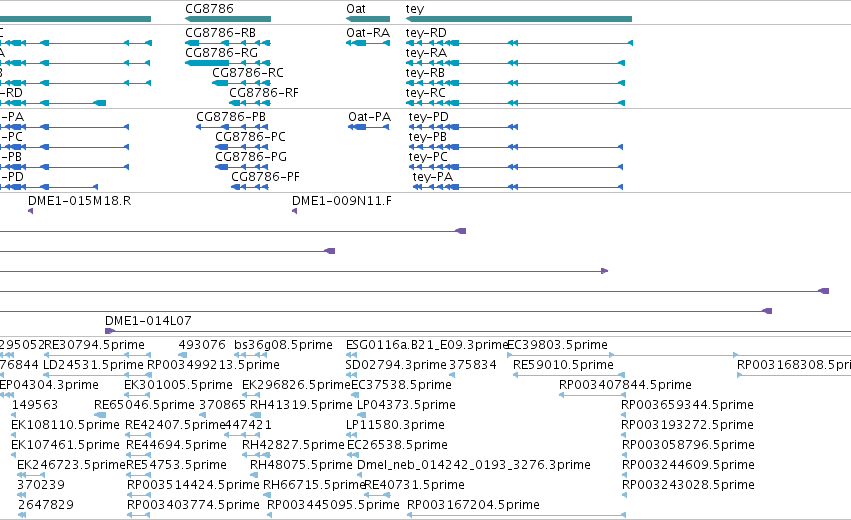Click the Dmel_neb_014242_0193_3276.3prime label

coord(474,466)
